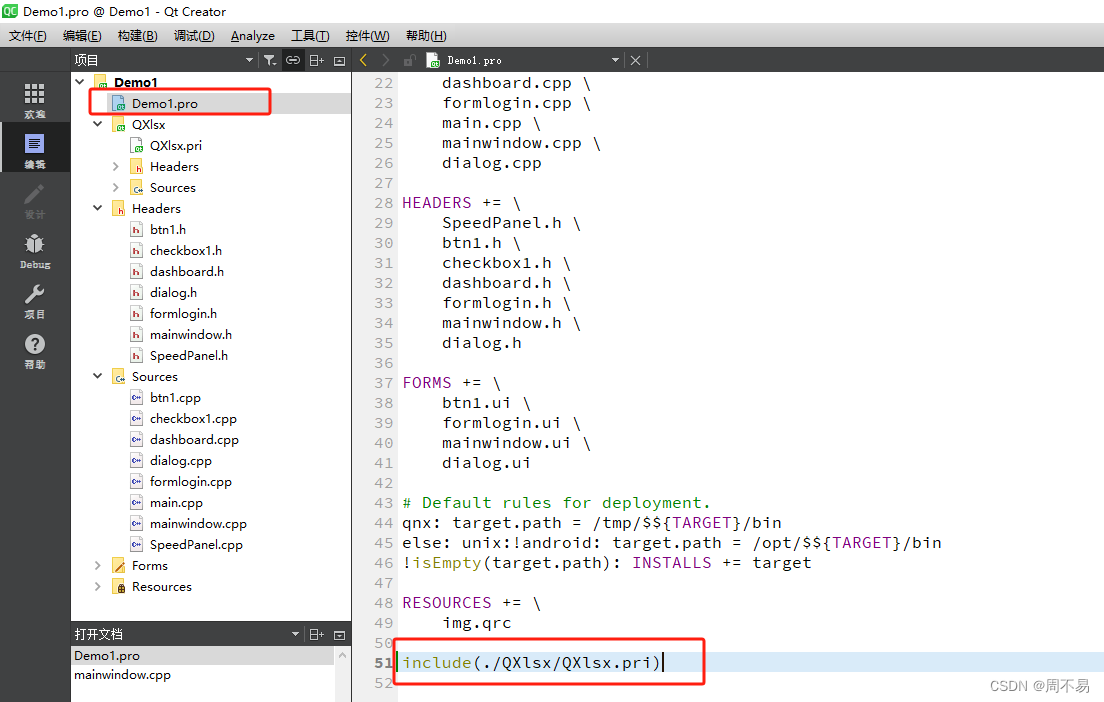Image resolution: width=1104 pixels, height=702 pixels.
Task: Select mainwindow.h header file
Action: tap(191, 334)
